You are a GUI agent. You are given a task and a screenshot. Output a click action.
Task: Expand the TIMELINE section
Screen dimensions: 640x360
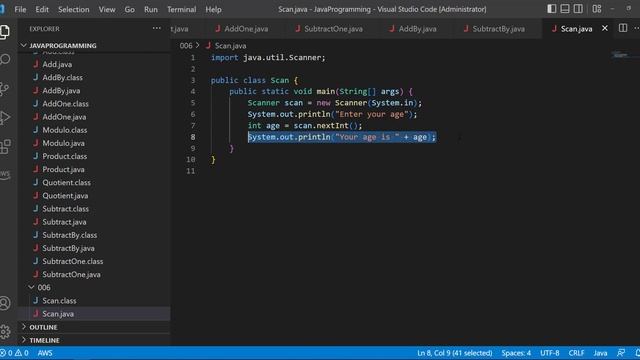tap(94, 340)
